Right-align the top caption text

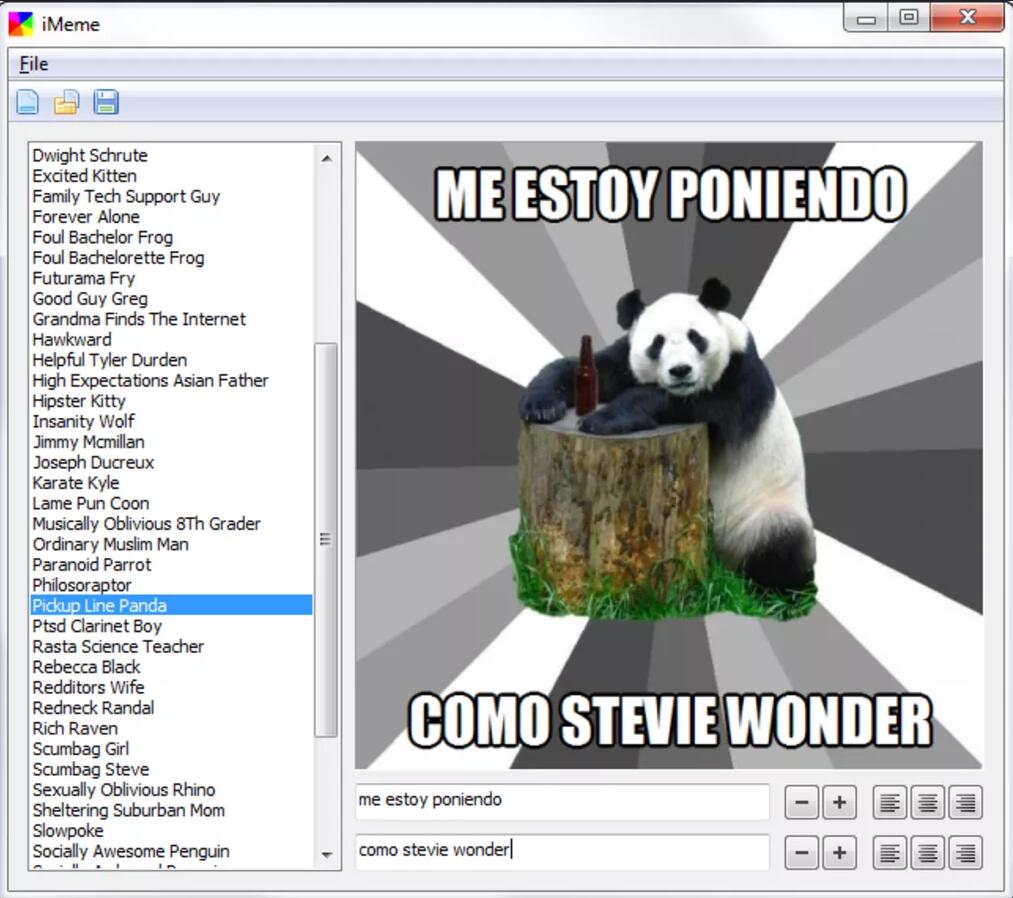[x=966, y=802]
